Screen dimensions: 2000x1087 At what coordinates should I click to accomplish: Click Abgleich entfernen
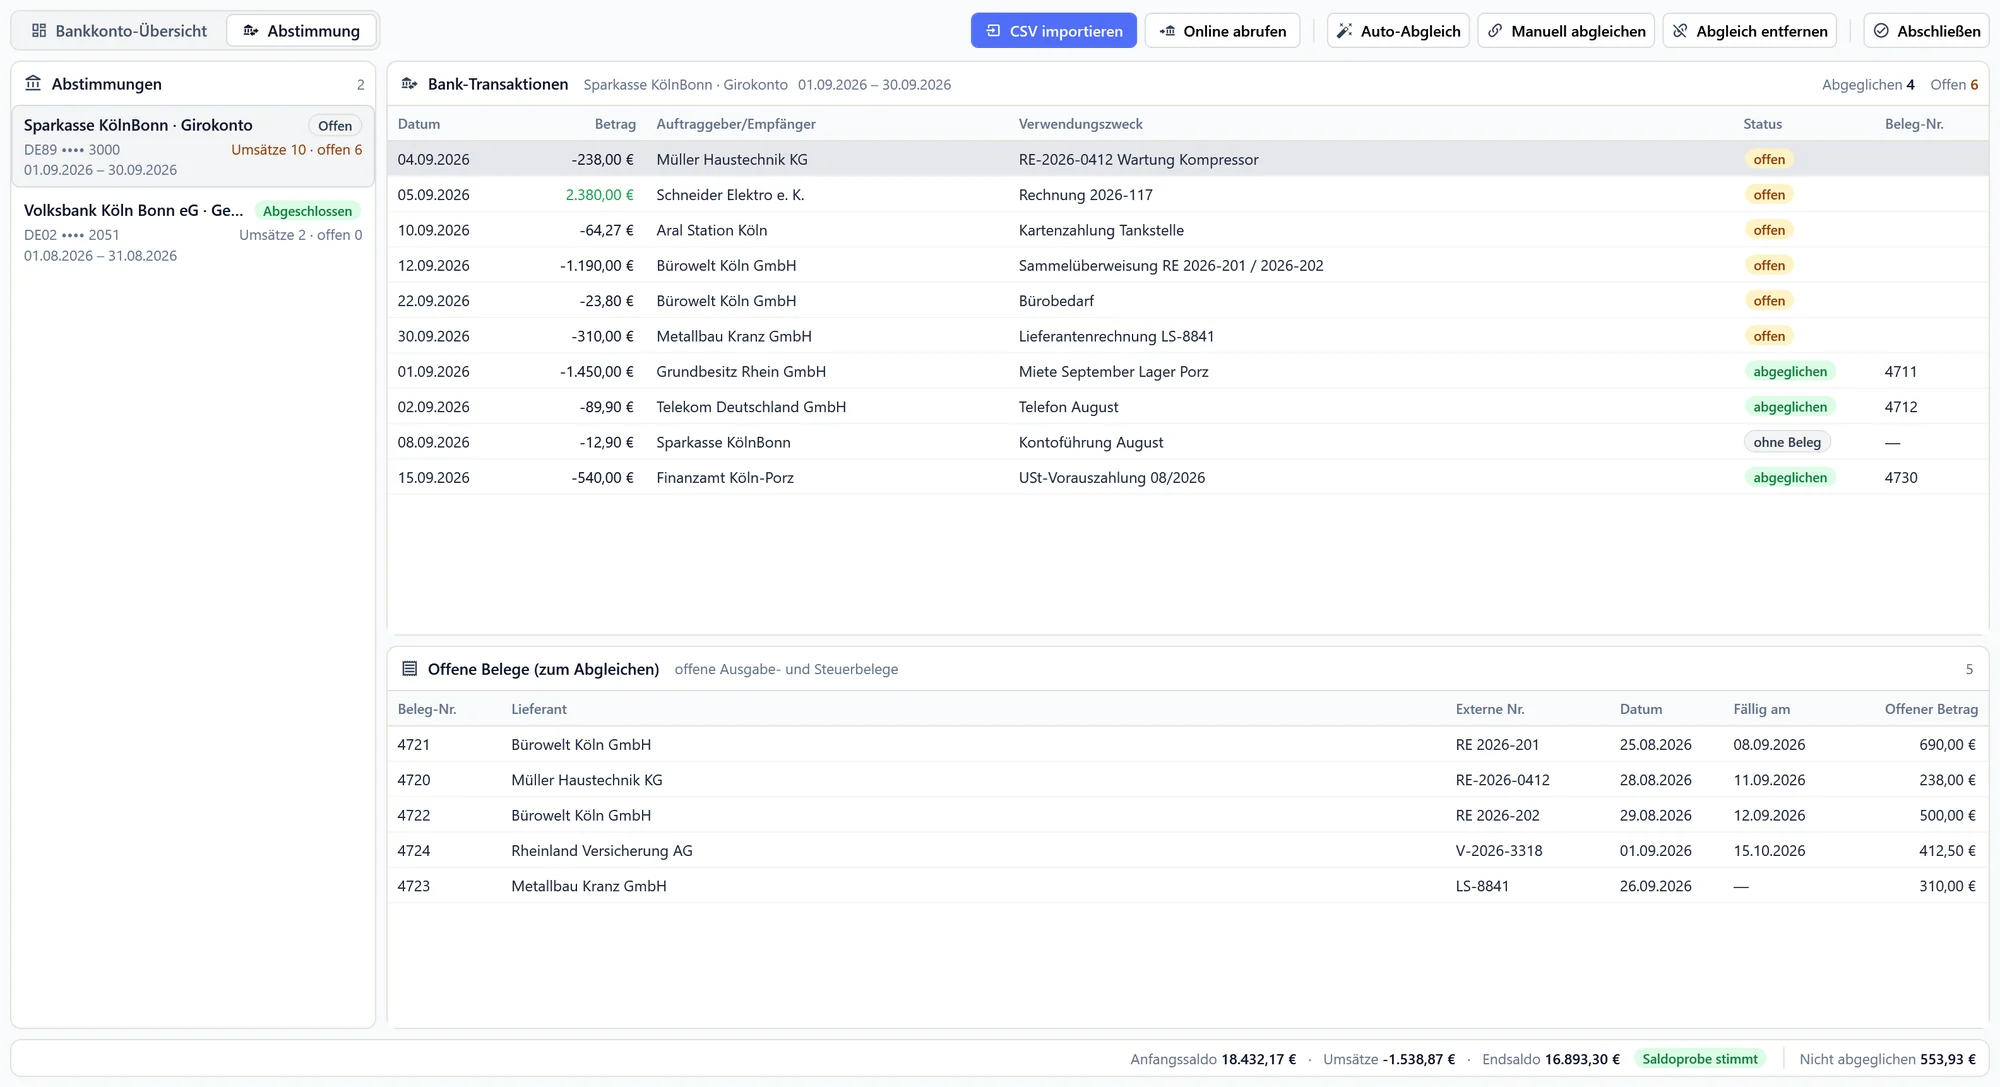(1750, 31)
